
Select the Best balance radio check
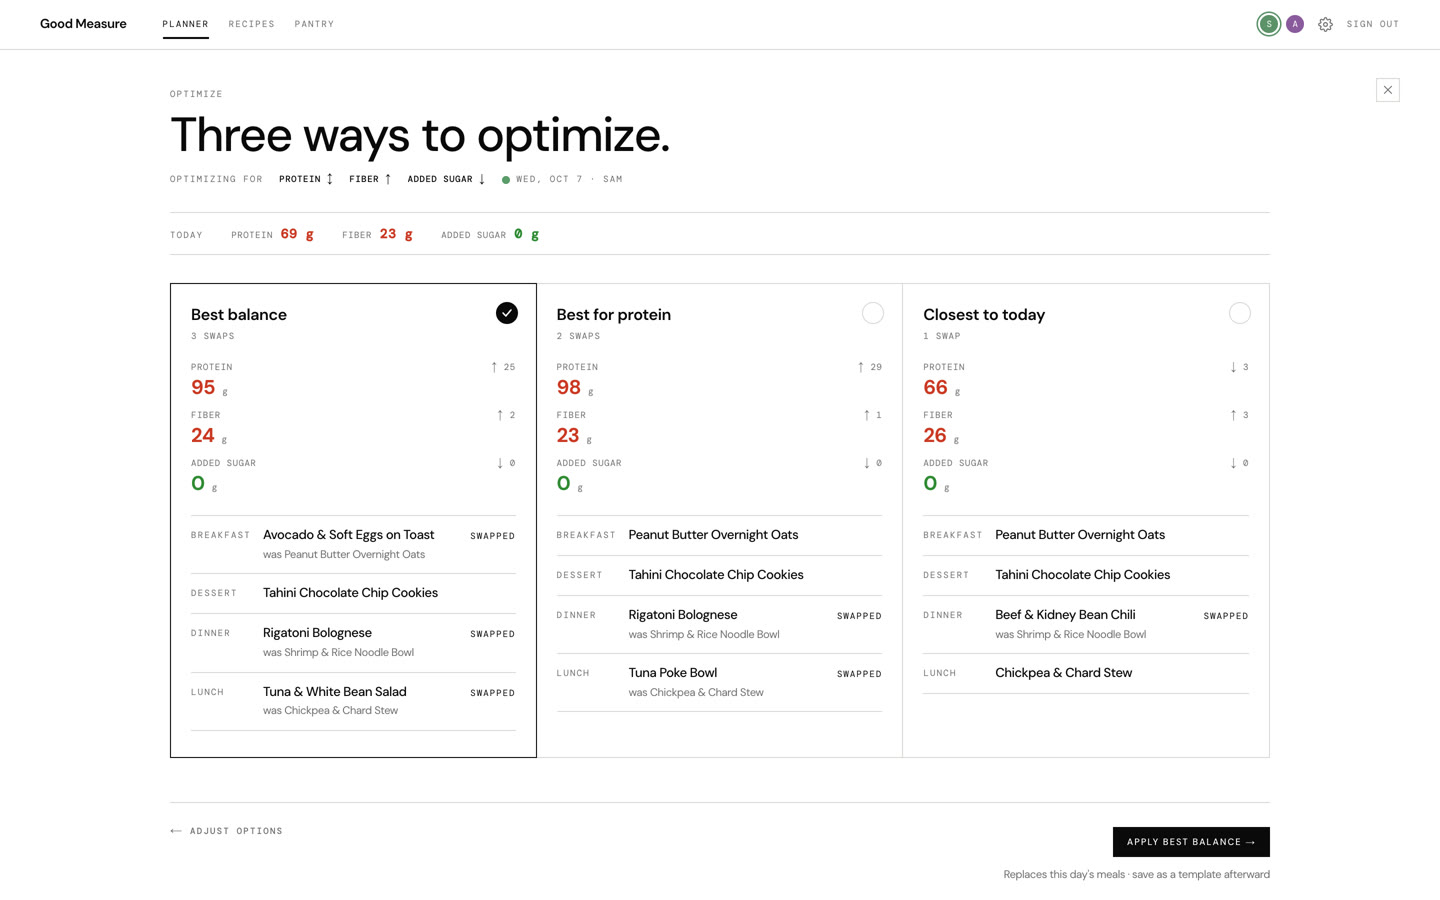(507, 313)
